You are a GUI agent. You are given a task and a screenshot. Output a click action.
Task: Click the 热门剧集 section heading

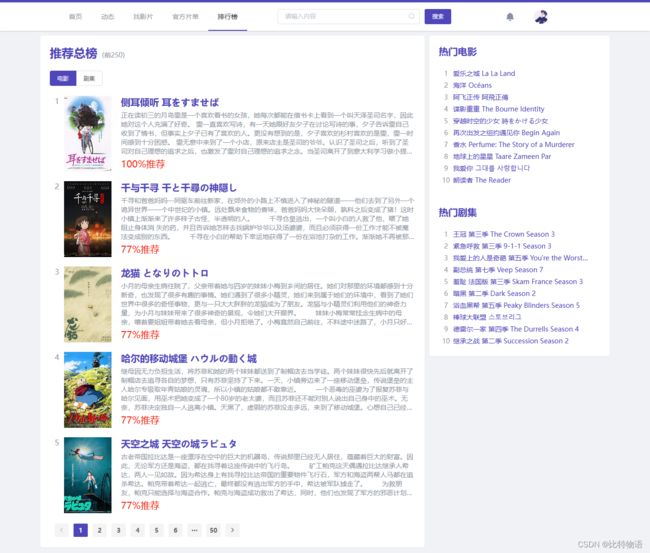458,213
